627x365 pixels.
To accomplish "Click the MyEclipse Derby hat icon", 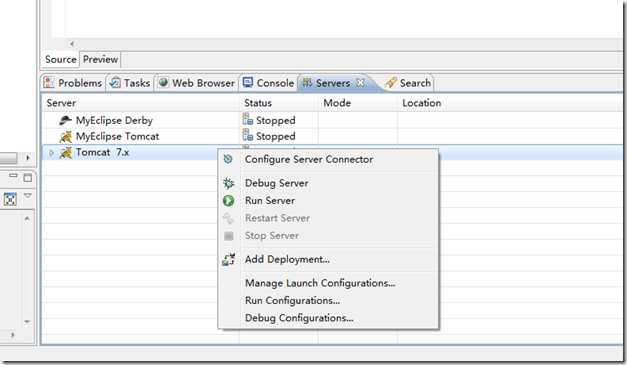I will point(65,120).
